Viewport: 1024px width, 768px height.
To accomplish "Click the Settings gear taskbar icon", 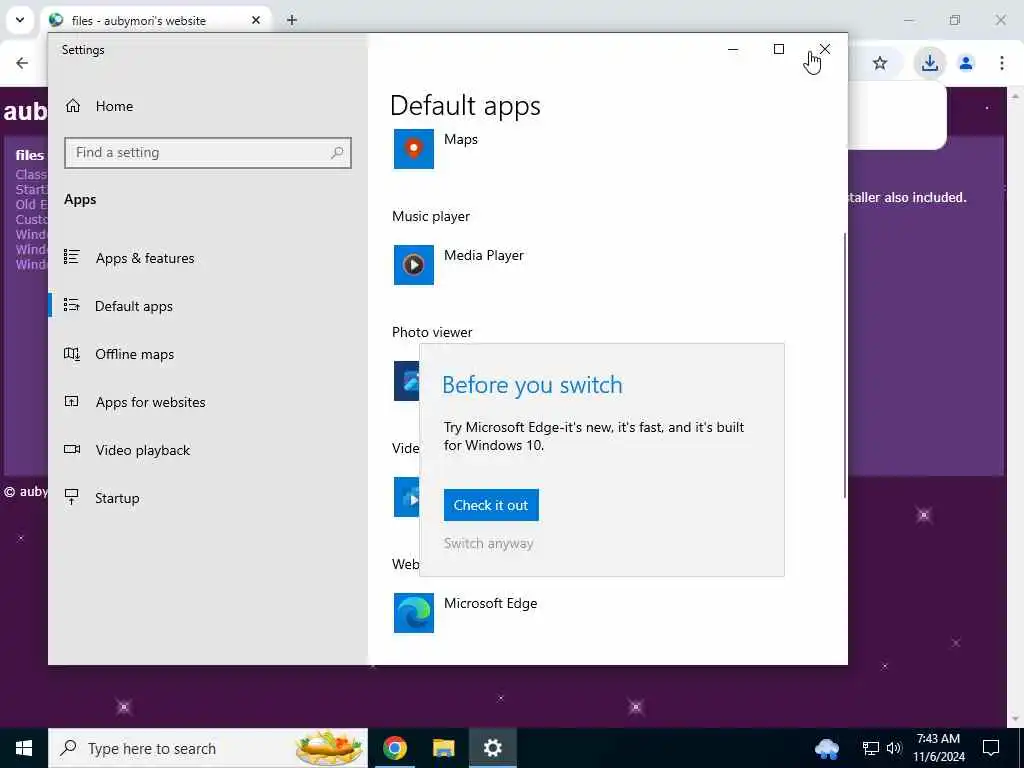I will pyautogui.click(x=492, y=748).
